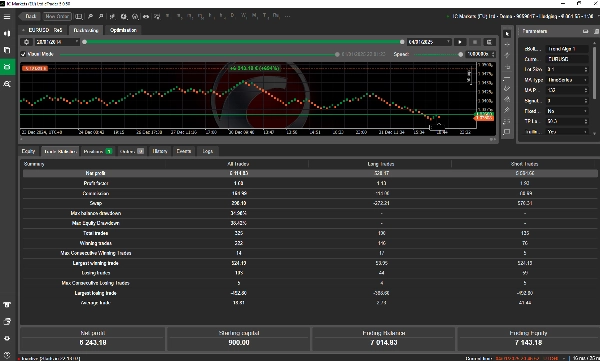Open the Analyze section with magnifier icon in sidebar

click(7, 84)
